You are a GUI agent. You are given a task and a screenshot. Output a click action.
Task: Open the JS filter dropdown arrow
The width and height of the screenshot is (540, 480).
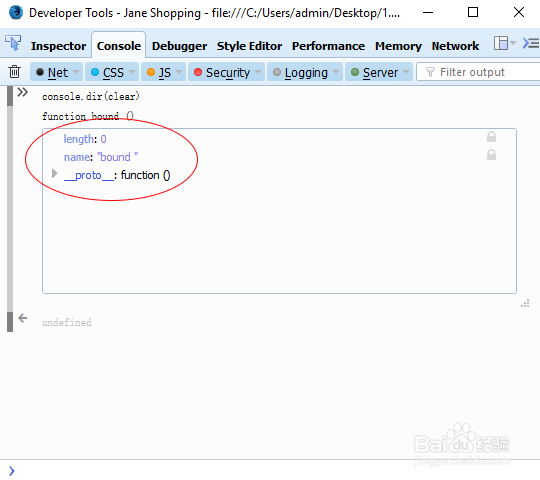[x=179, y=72]
